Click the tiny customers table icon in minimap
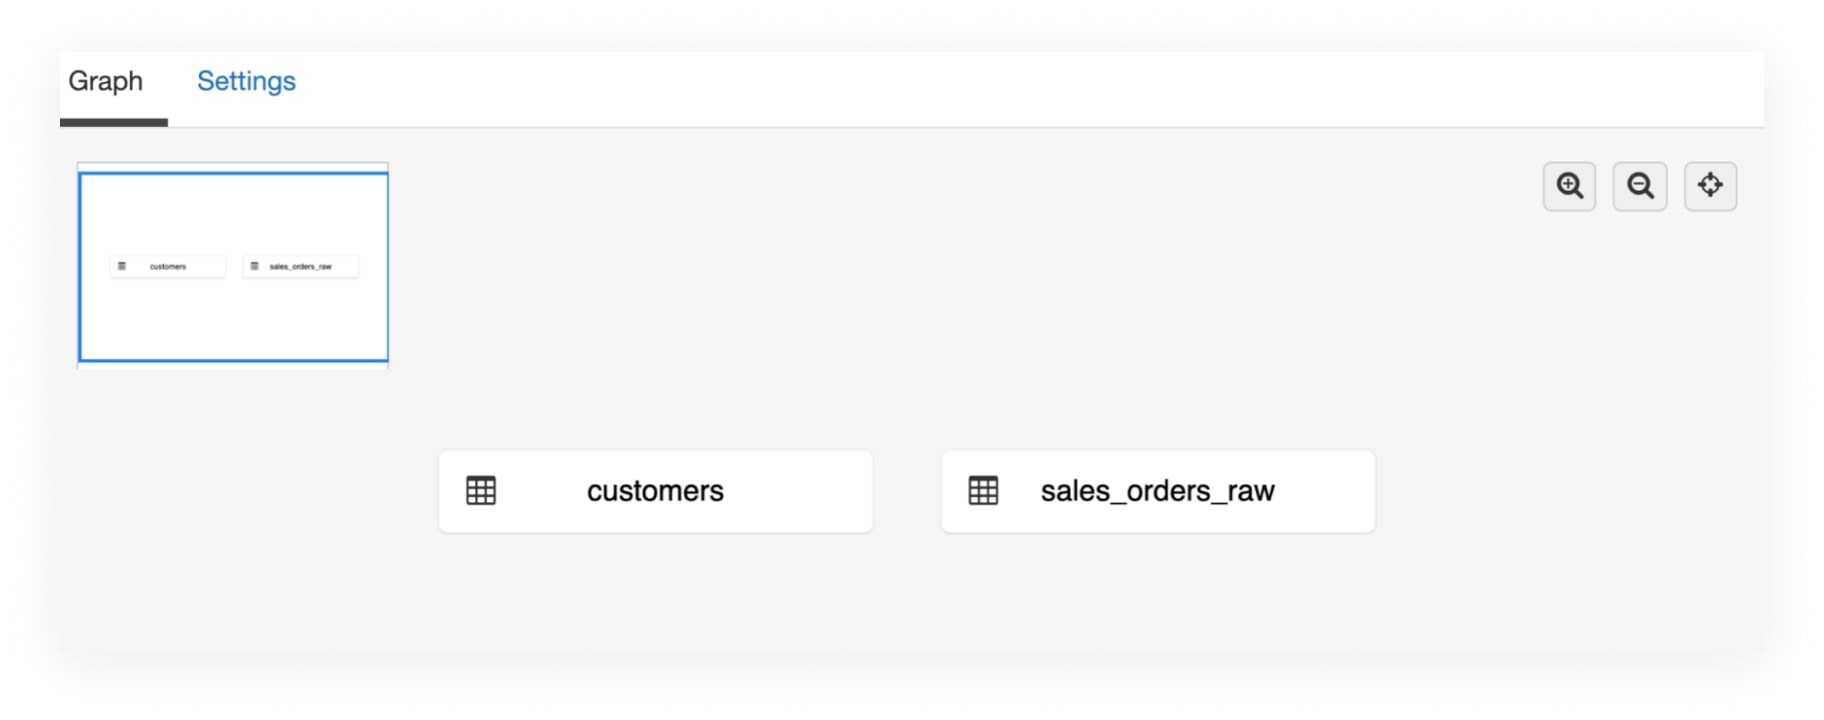Image resolution: width=1824 pixels, height=720 pixels. tap(122, 266)
